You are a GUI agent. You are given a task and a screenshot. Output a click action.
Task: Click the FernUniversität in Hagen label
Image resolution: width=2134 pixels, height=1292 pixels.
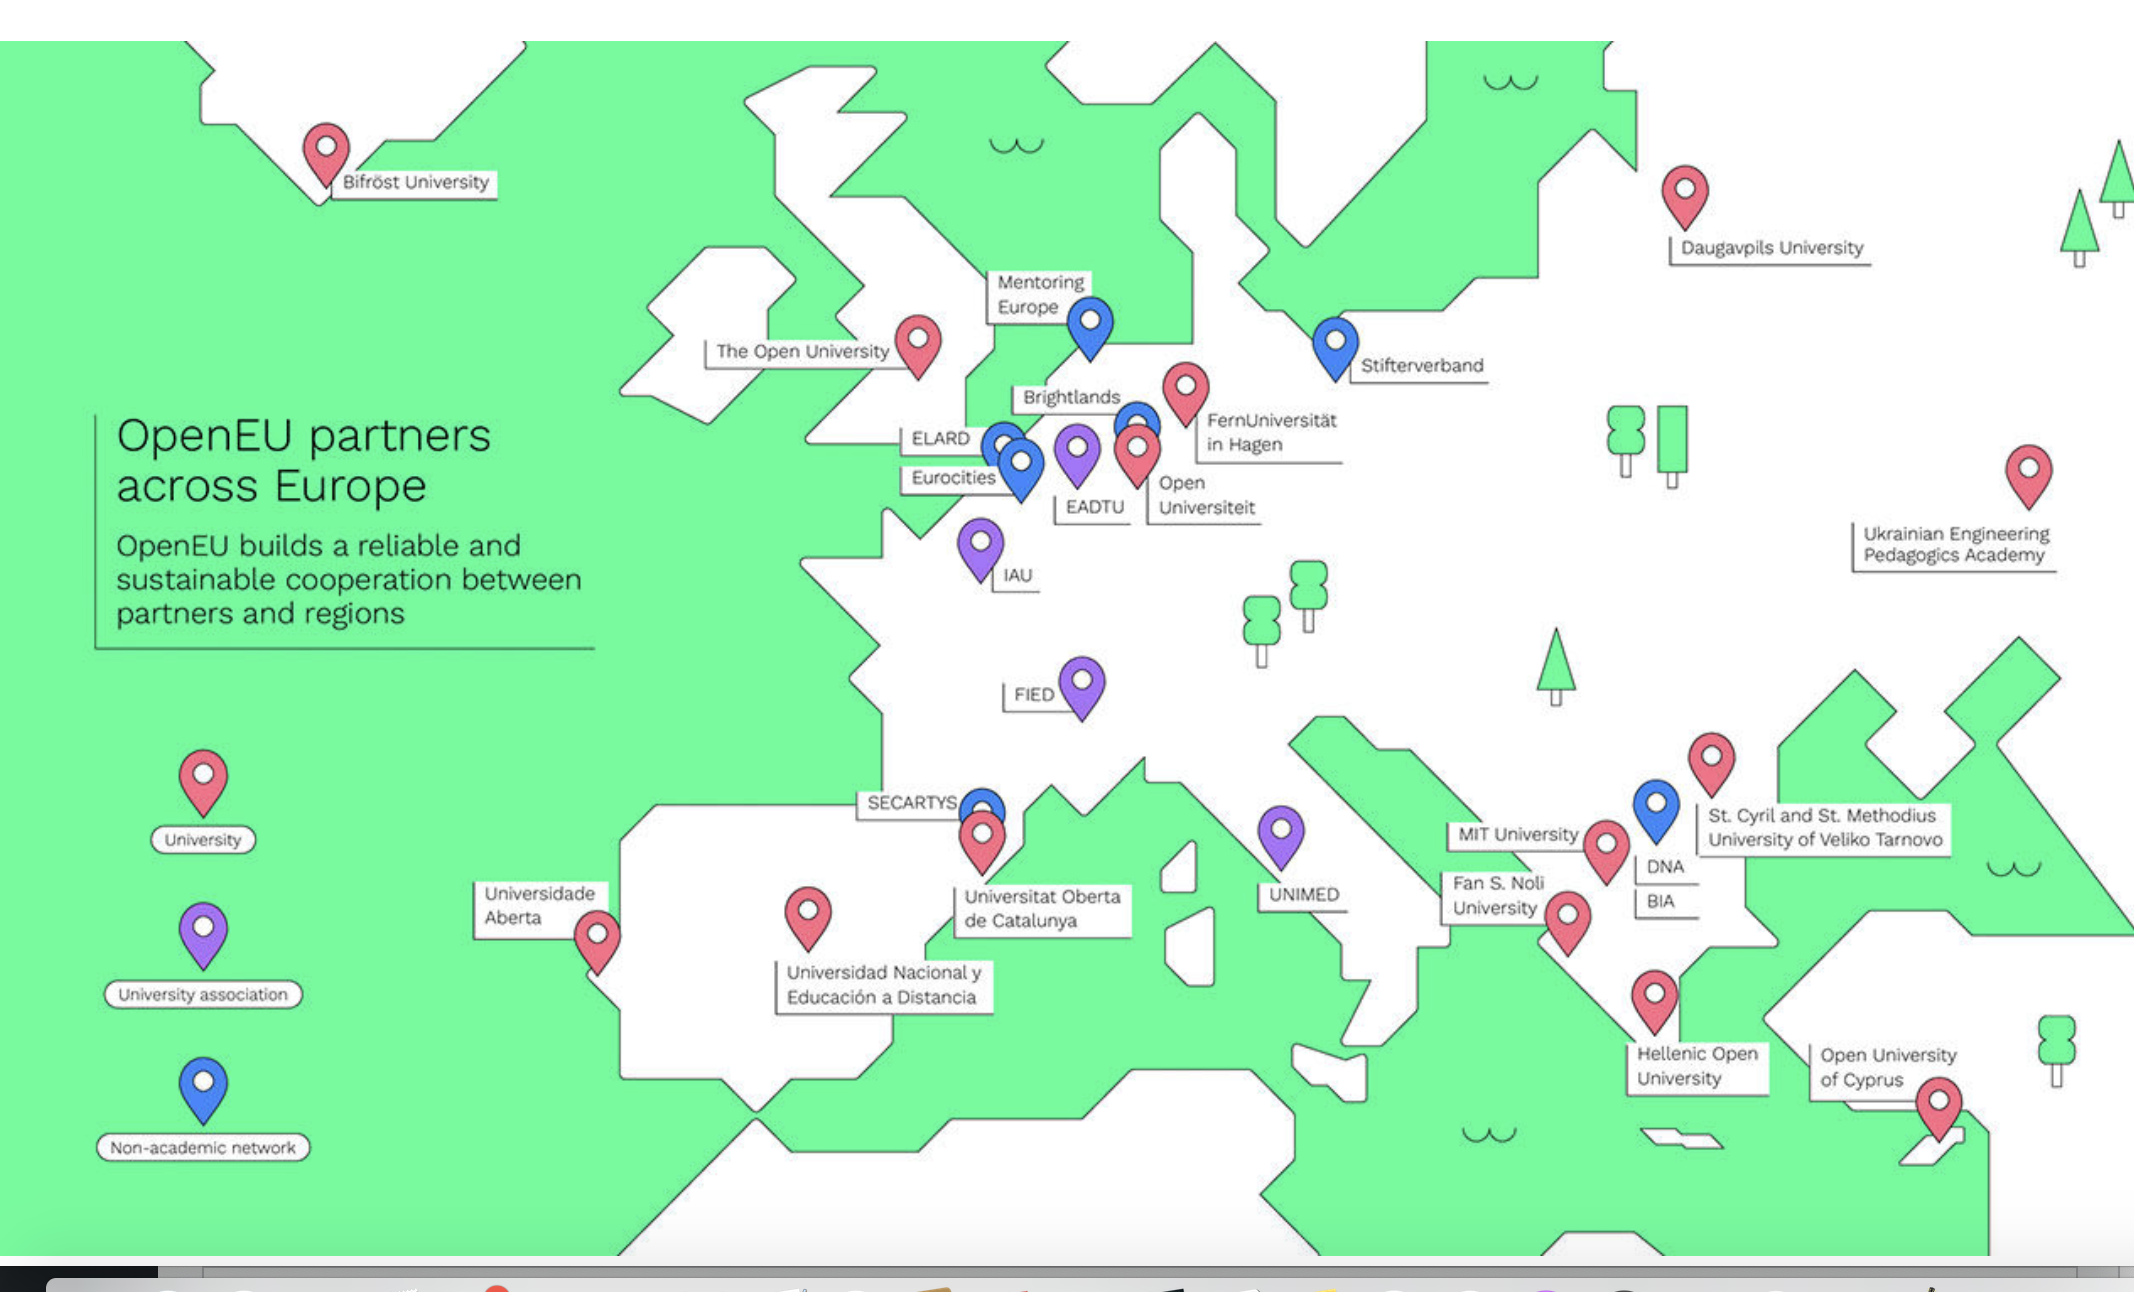coord(1270,433)
